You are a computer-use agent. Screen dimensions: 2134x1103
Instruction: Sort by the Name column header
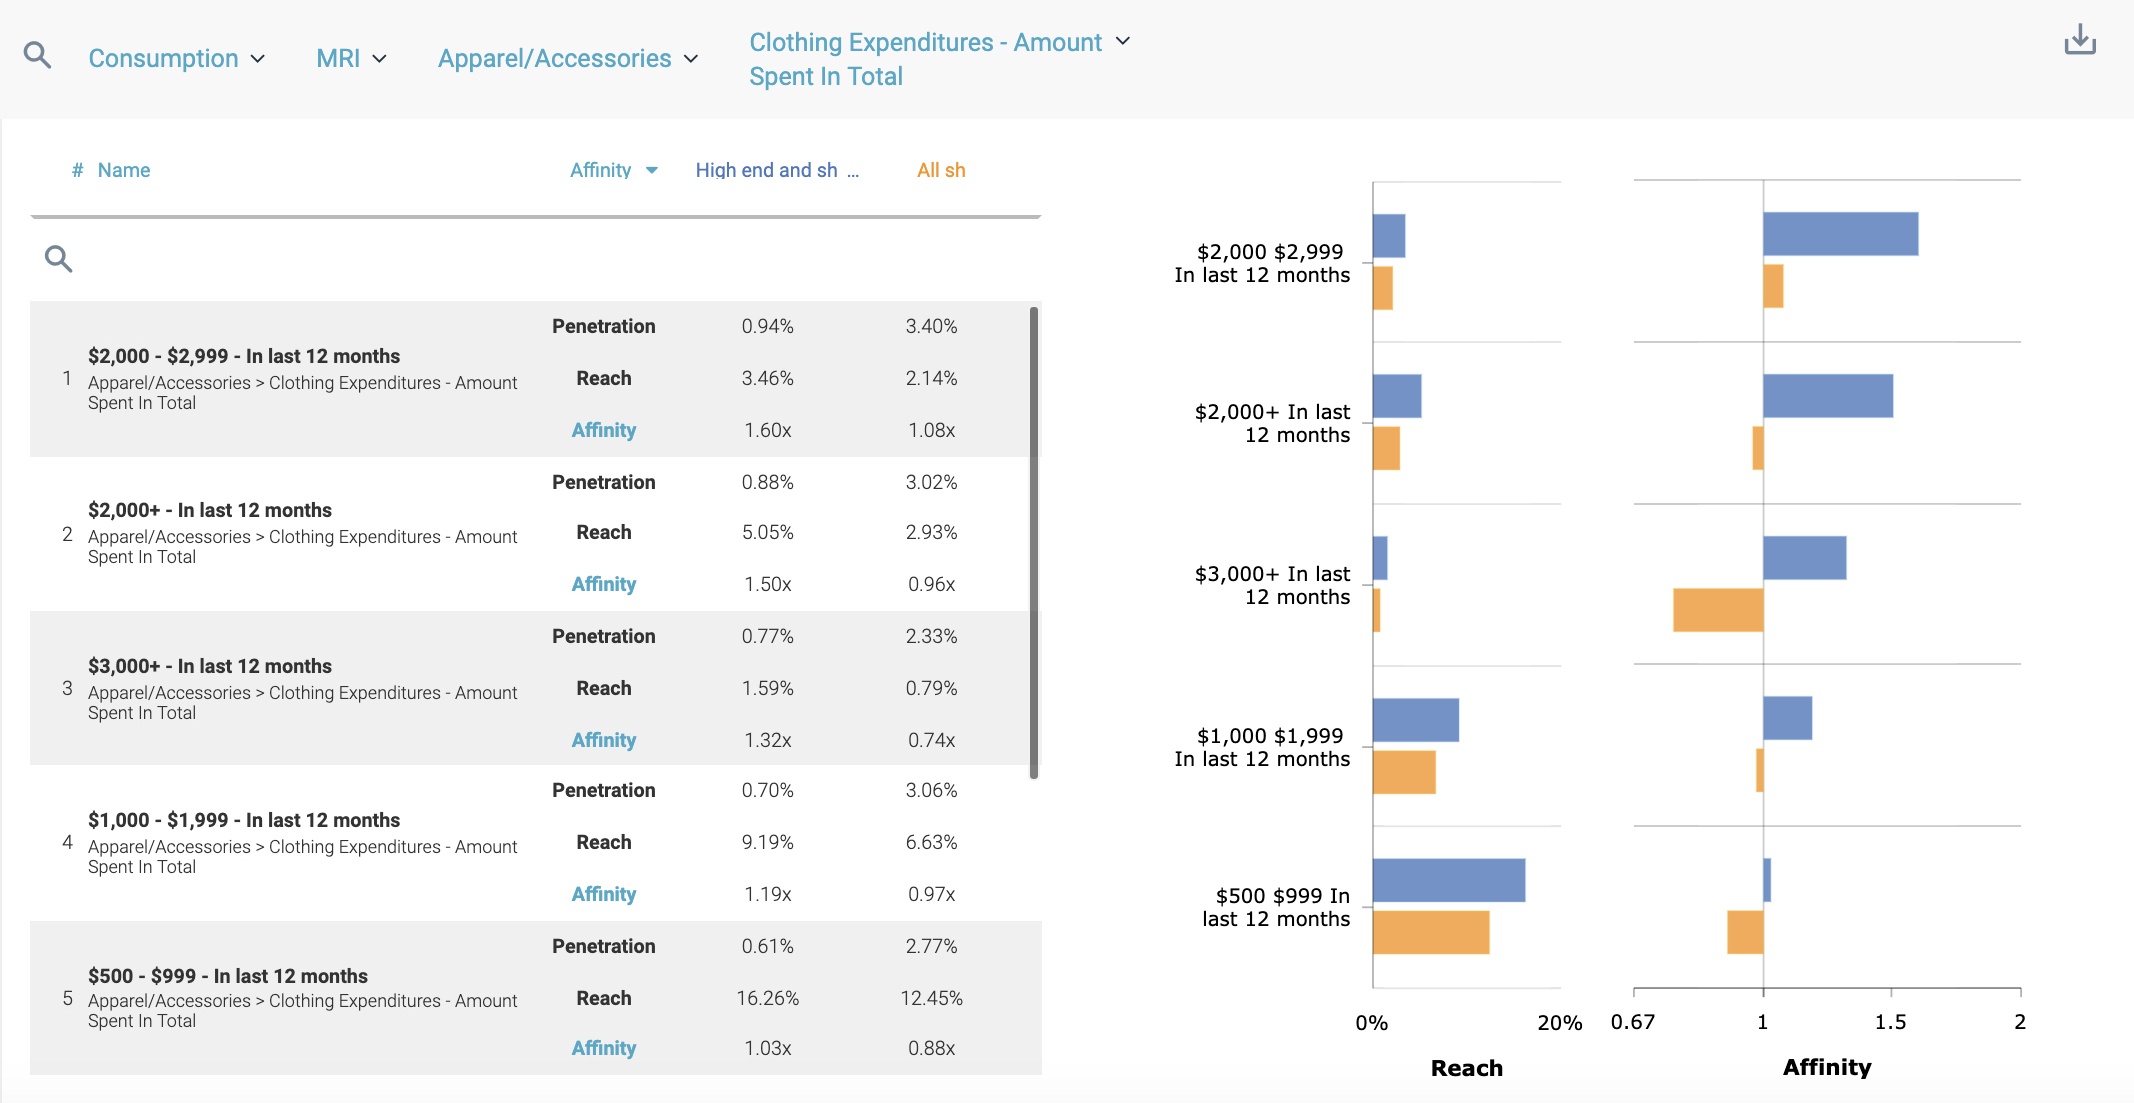pyautogui.click(x=124, y=171)
